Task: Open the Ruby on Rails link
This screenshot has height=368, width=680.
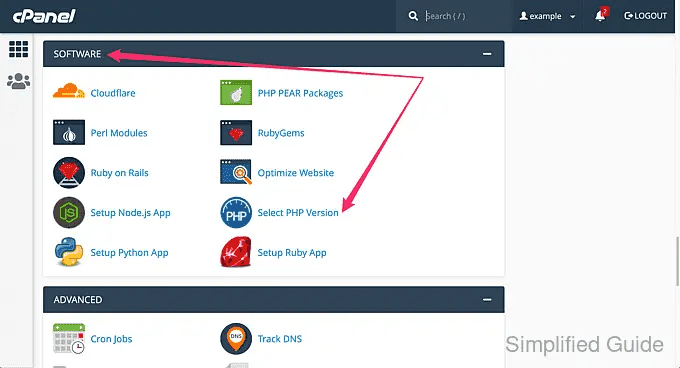Action: coord(119,173)
